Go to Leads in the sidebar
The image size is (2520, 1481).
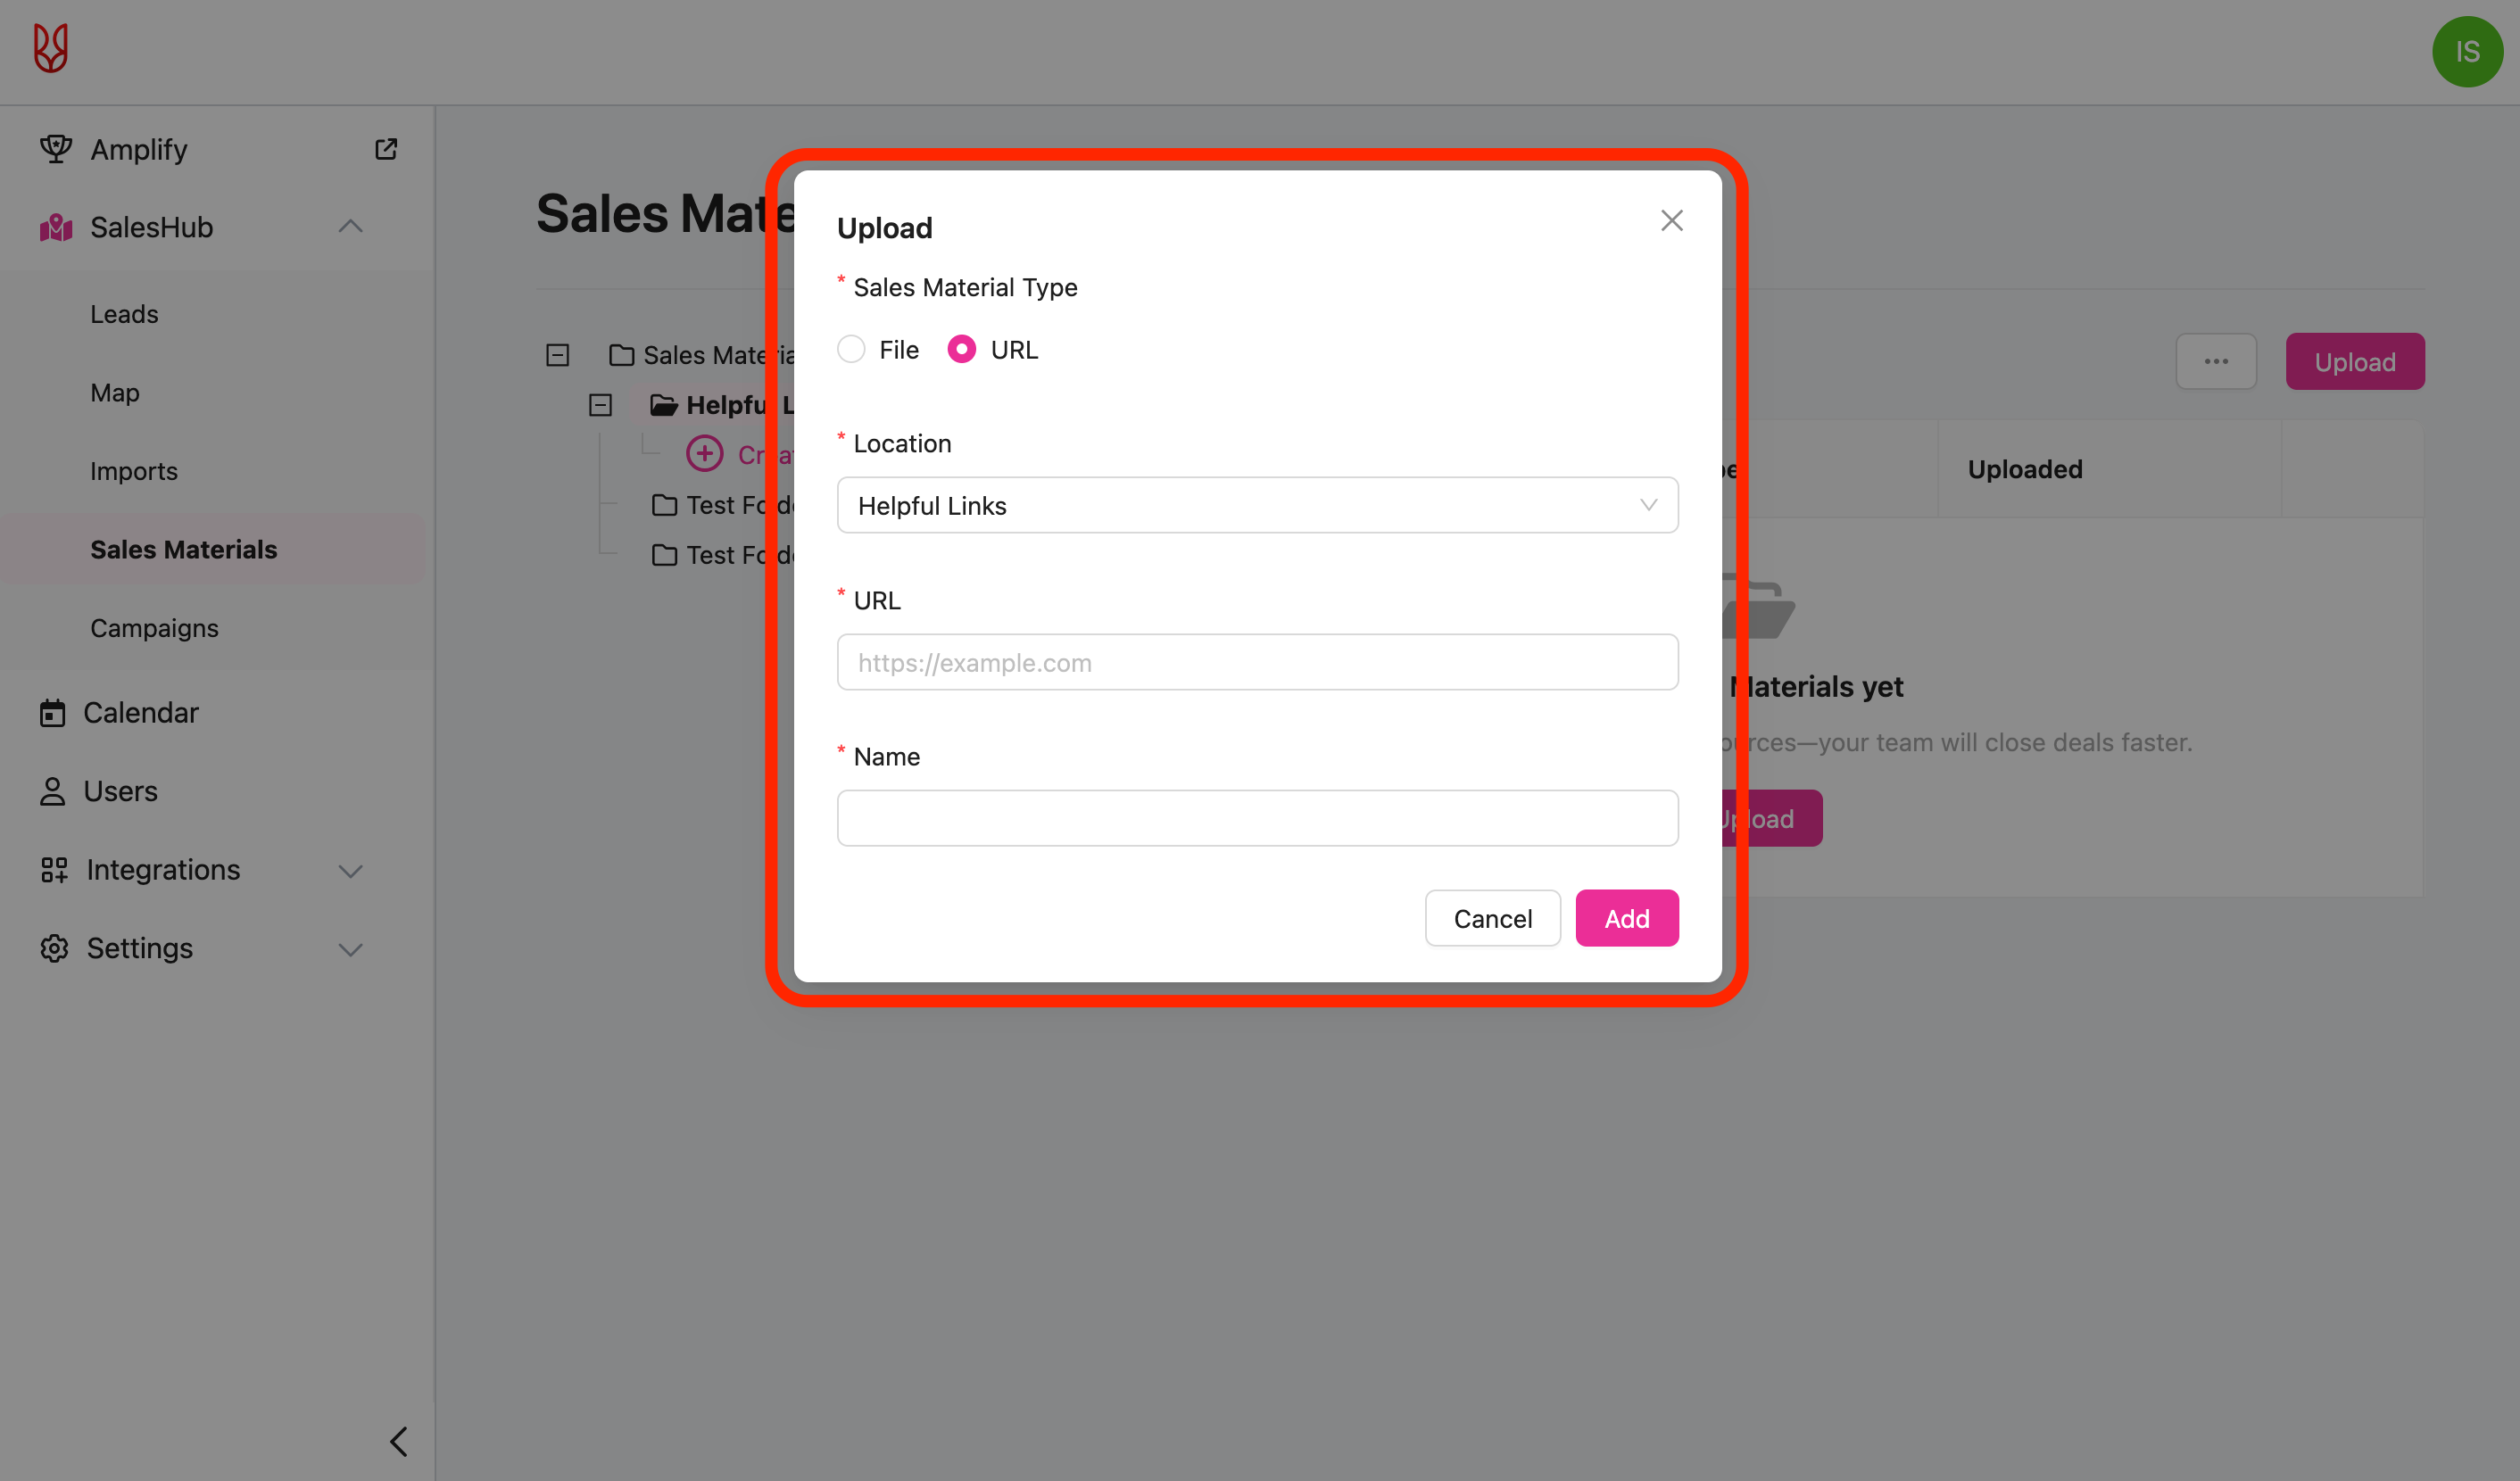click(124, 314)
